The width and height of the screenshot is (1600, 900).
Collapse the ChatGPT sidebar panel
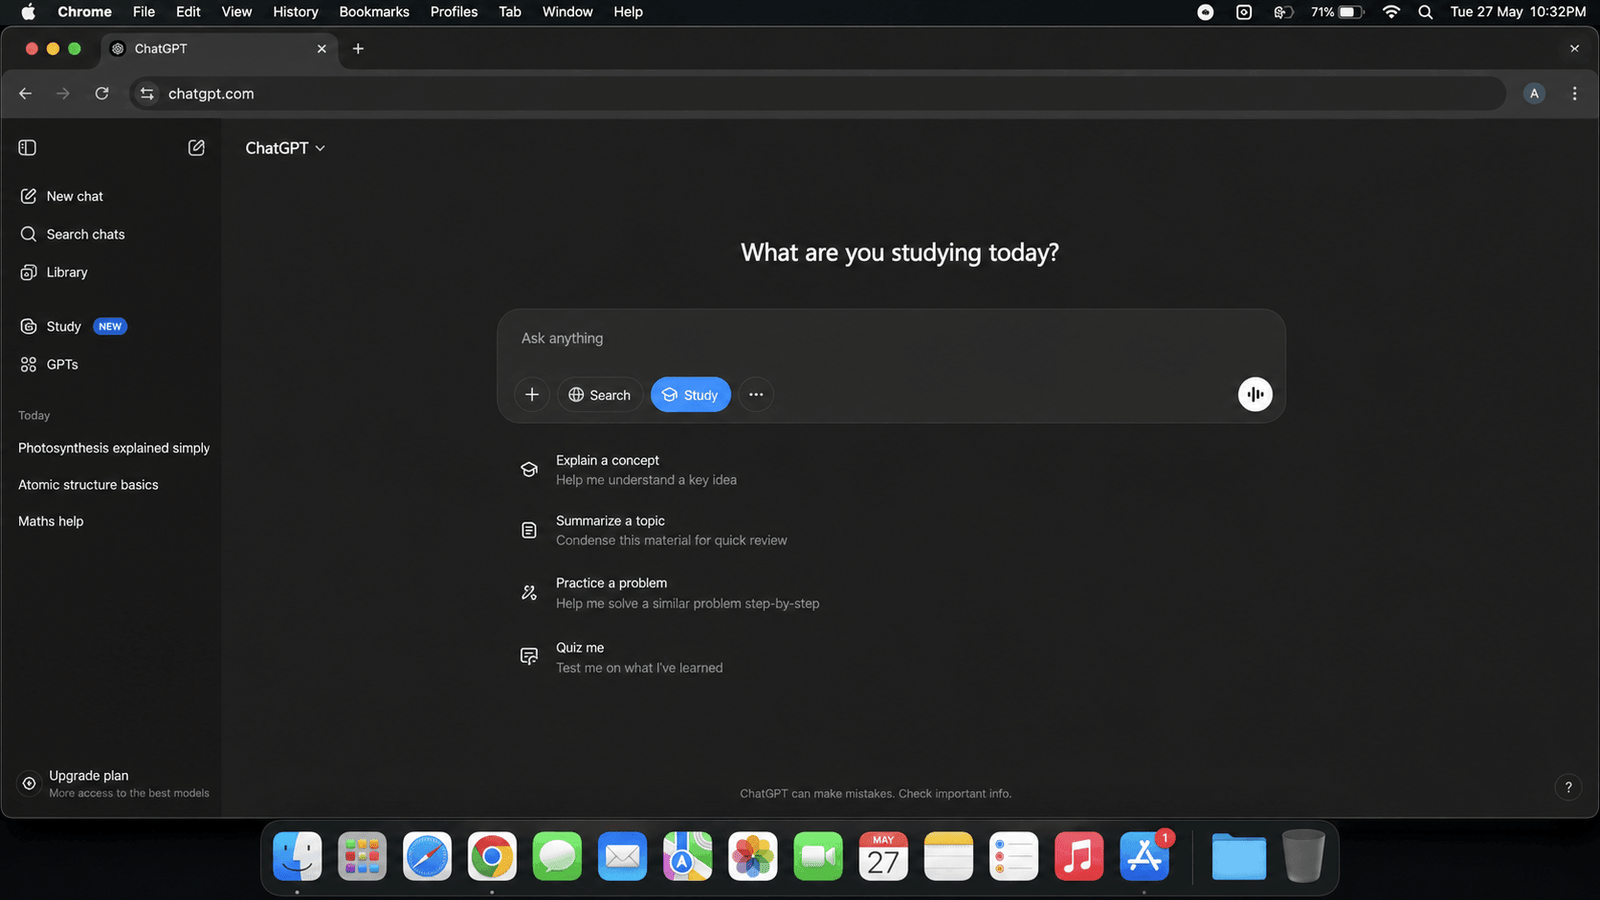27,148
